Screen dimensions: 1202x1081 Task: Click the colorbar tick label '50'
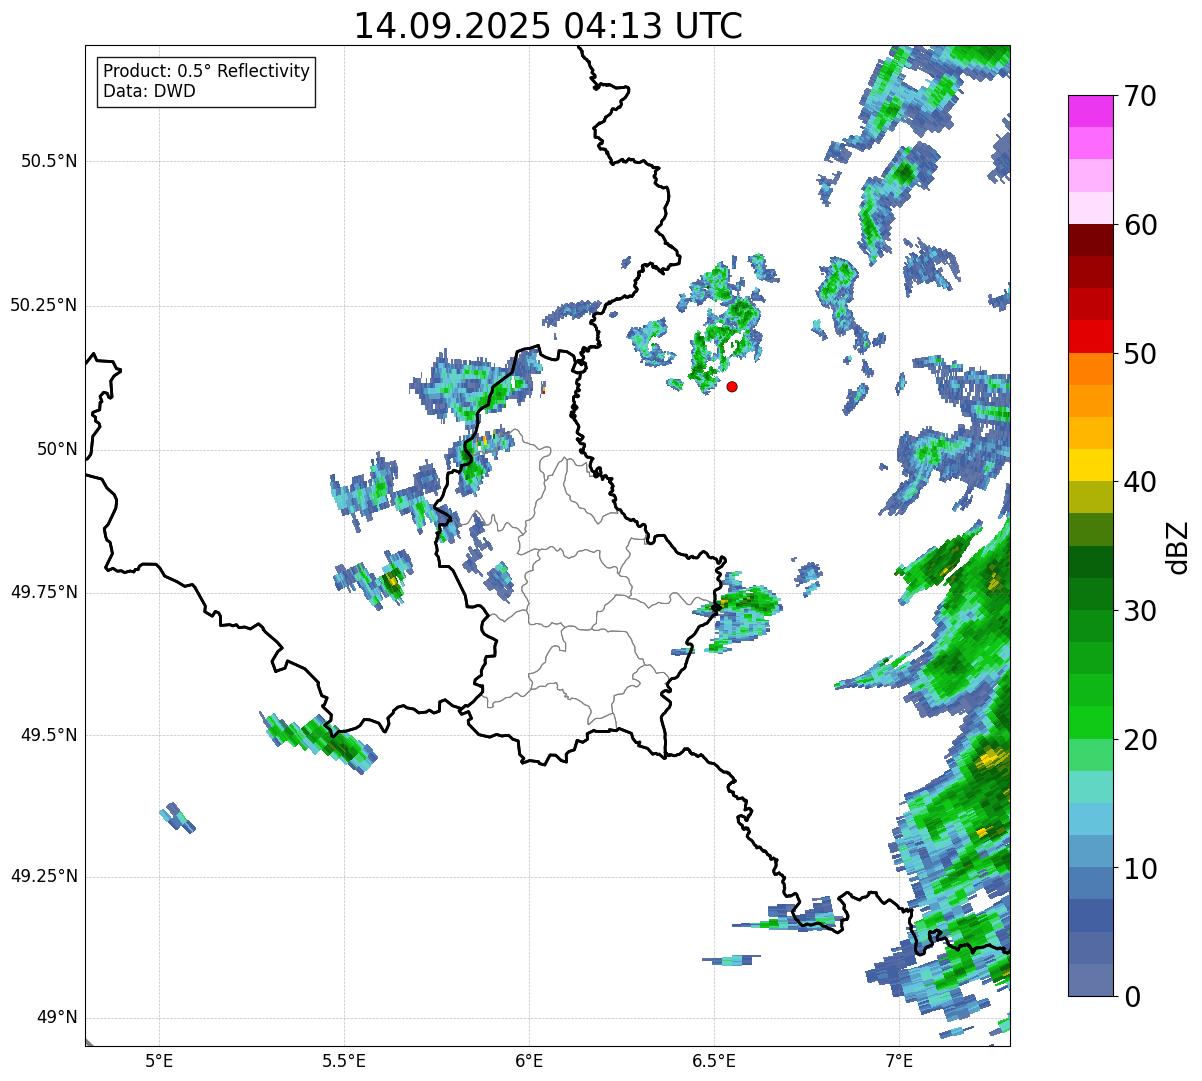[1140, 354]
